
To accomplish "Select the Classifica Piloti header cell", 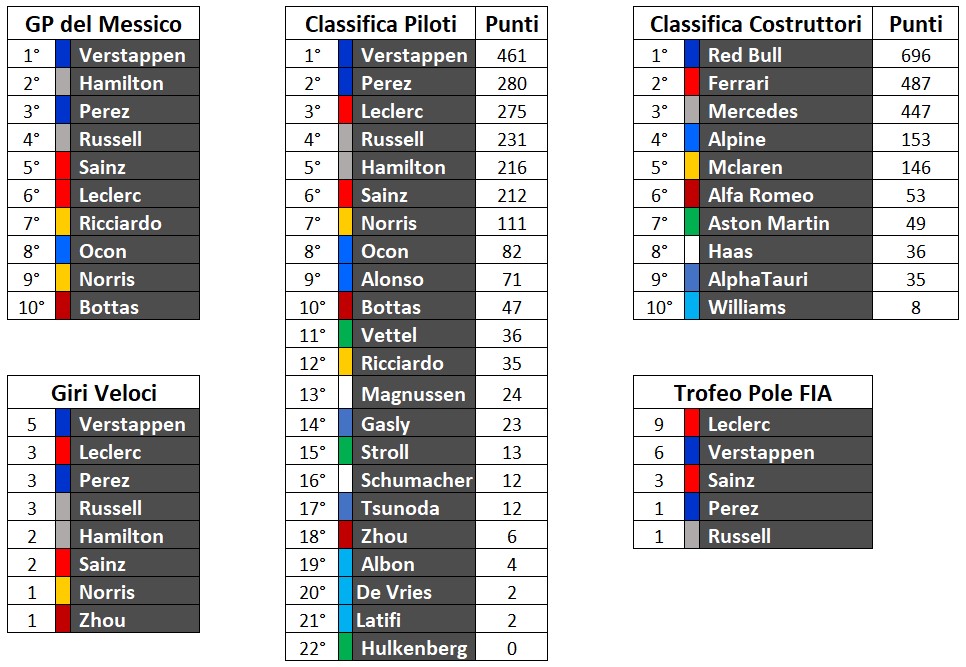I will [381, 24].
